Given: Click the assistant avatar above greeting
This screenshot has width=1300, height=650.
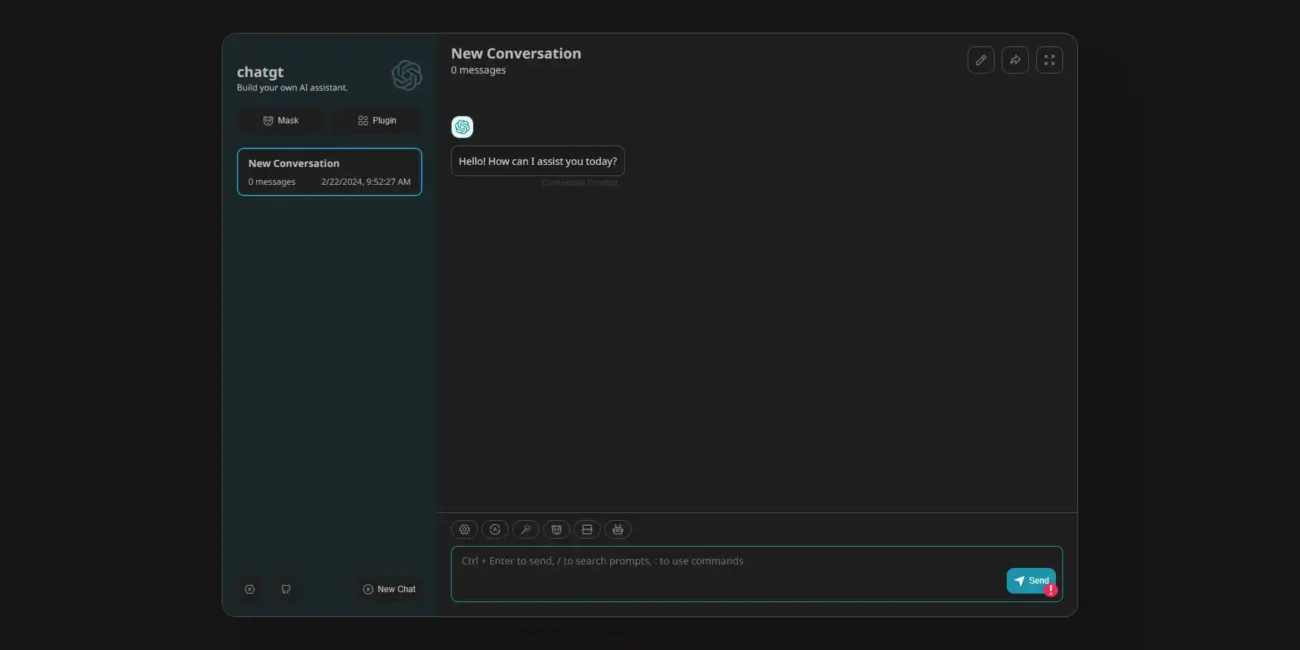Looking at the screenshot, I should [x=462, y=127].
